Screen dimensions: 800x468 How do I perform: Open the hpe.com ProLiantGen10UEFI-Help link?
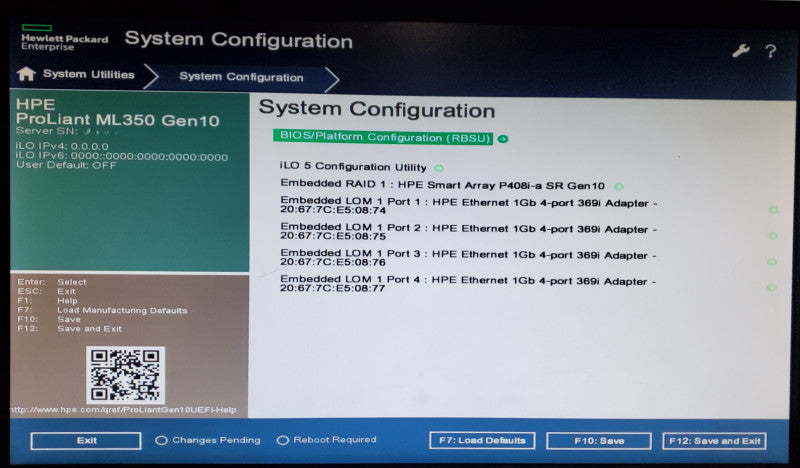(x=123, y=410)
